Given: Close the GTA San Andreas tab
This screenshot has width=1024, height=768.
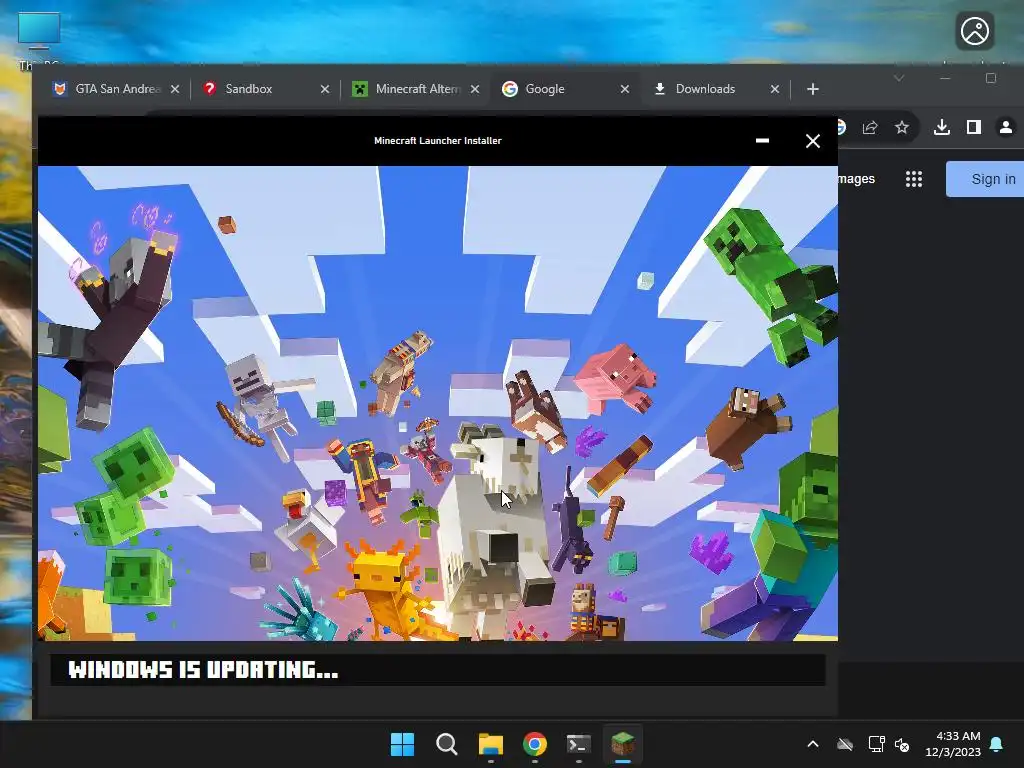Looking at the screenshot, I should coord(174,89).
